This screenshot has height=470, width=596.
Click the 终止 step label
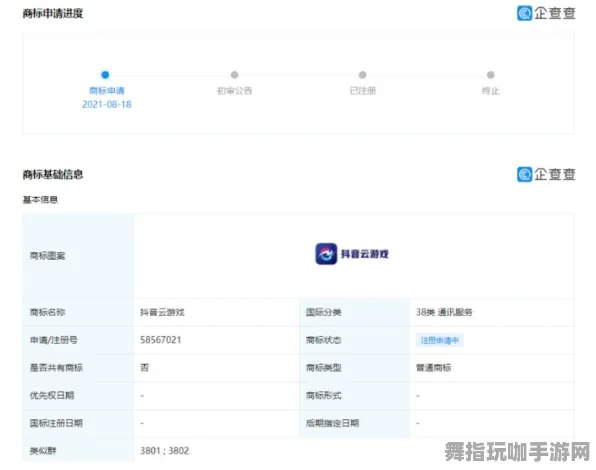click(491, 91)
